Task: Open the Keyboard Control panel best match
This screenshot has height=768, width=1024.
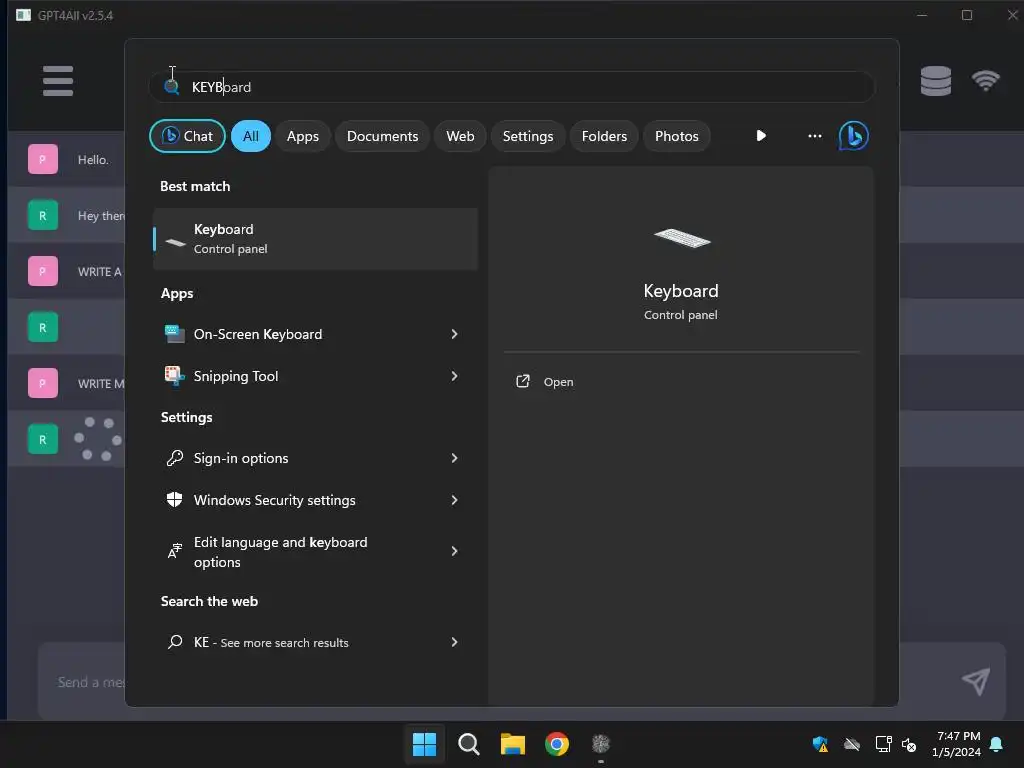Action: (315, 239)
